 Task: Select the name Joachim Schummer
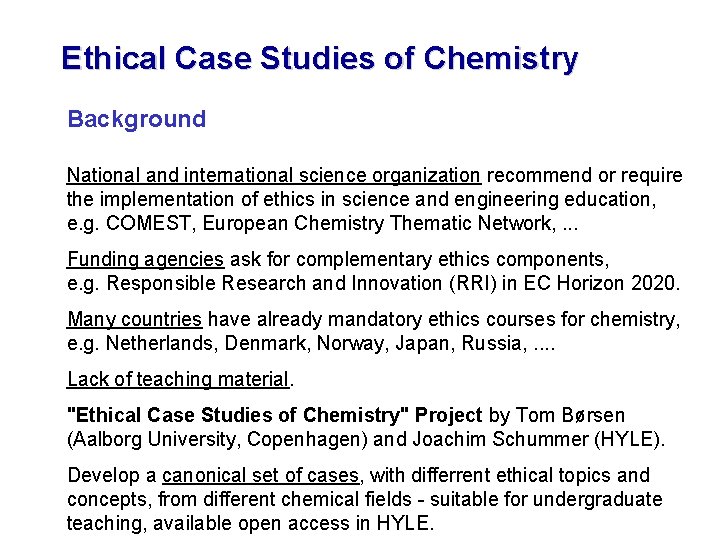(501, 439)
